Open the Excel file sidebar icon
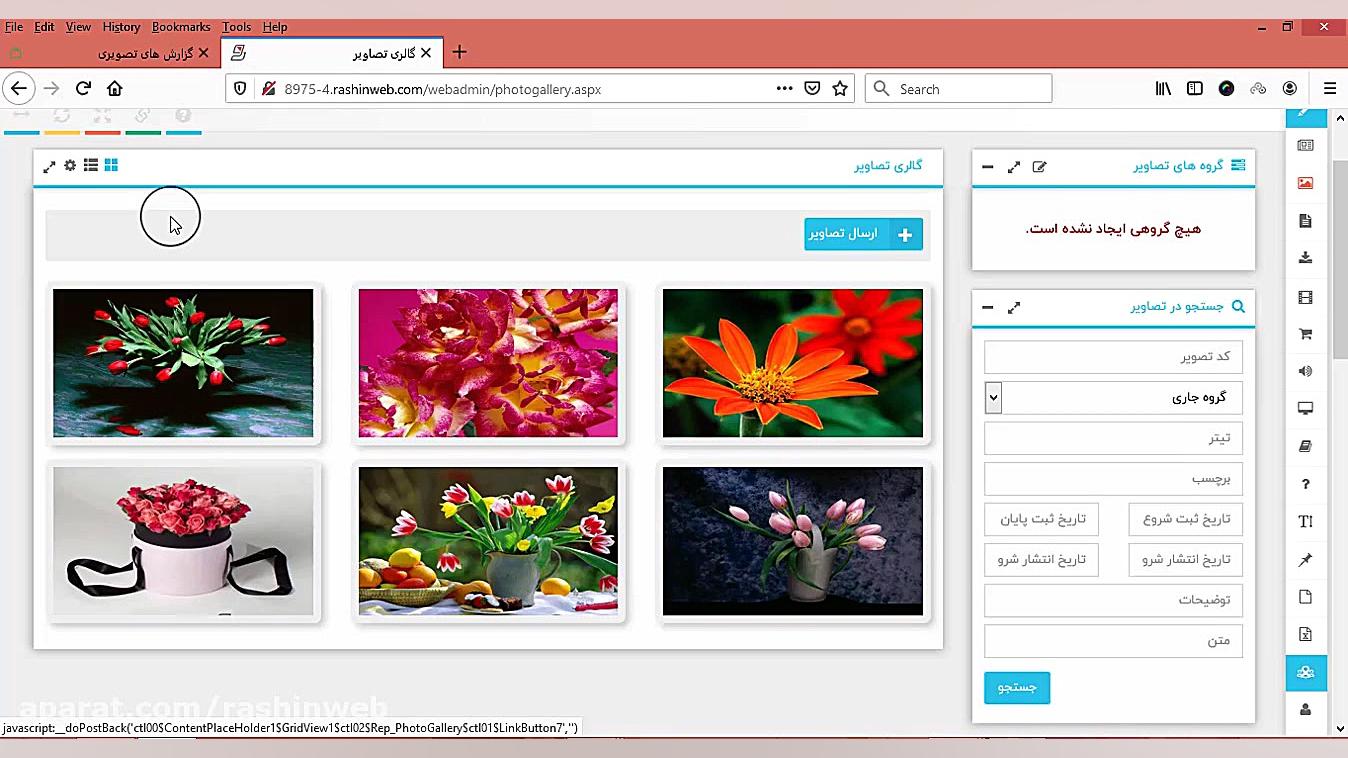 pyautogui.click(x=1305, y=634)
